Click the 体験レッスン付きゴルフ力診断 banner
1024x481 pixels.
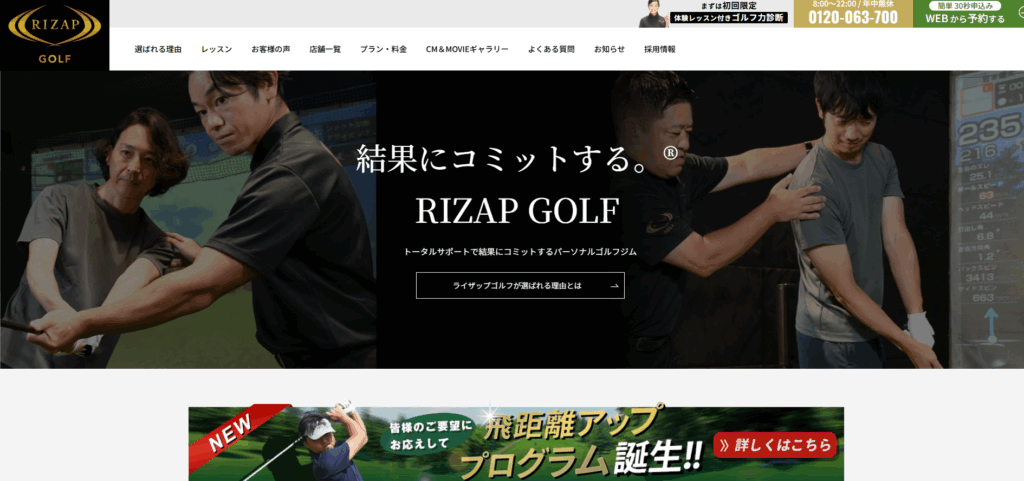click(714, 14)
